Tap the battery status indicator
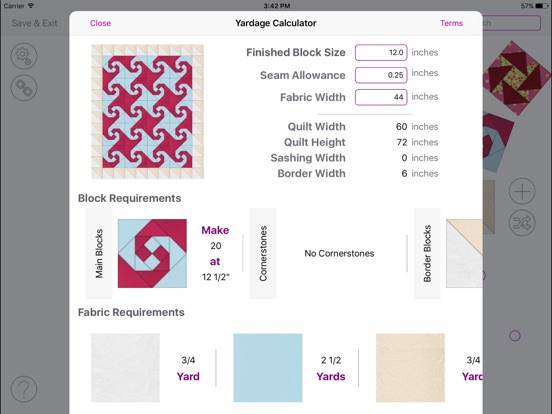 pos(541,6)
